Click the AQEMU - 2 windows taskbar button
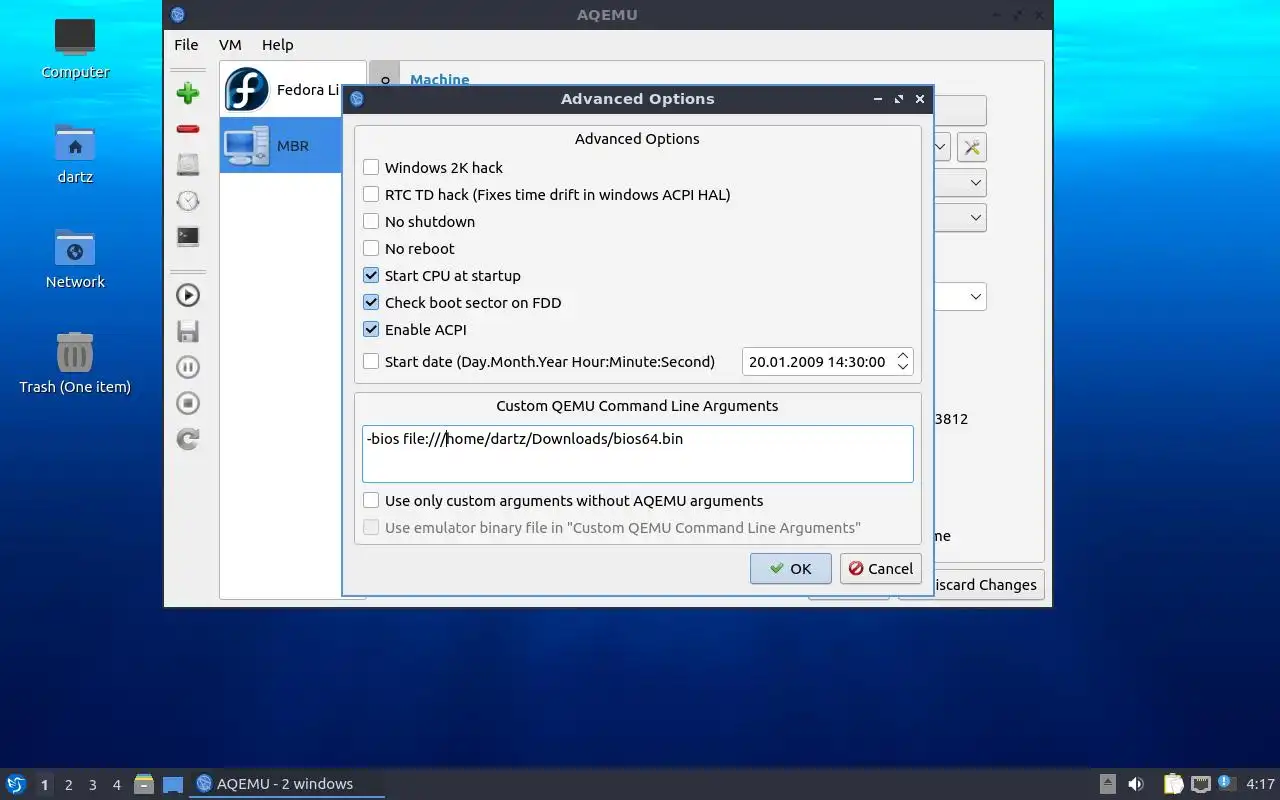 click(x=287, y=784)
